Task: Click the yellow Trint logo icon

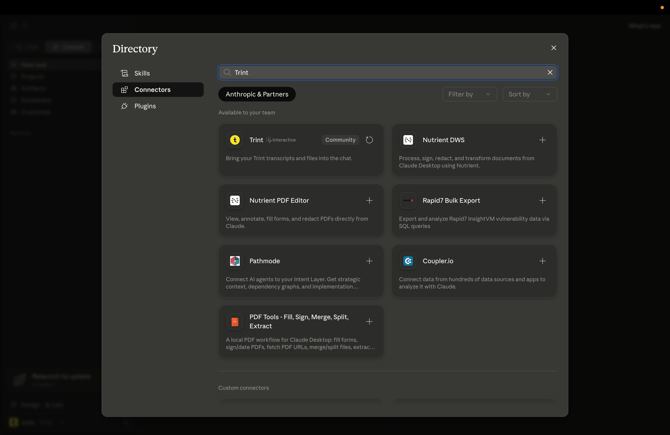Action: tap(235, 140)
